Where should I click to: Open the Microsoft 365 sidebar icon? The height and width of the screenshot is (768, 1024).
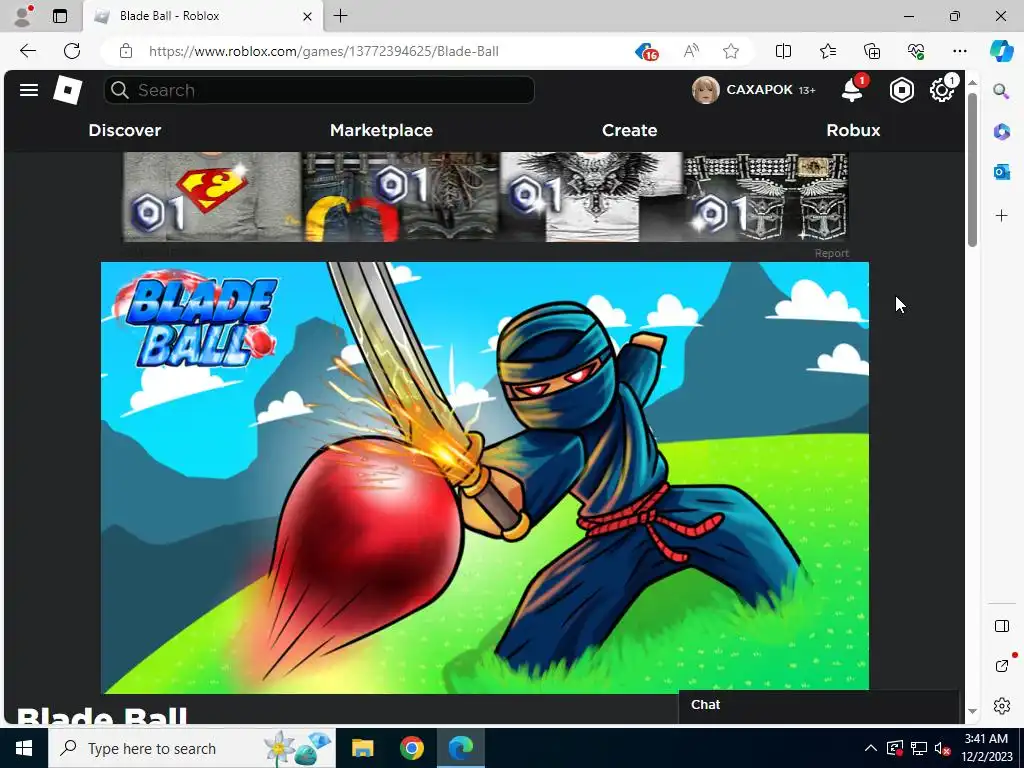(x=1002, y=131)
